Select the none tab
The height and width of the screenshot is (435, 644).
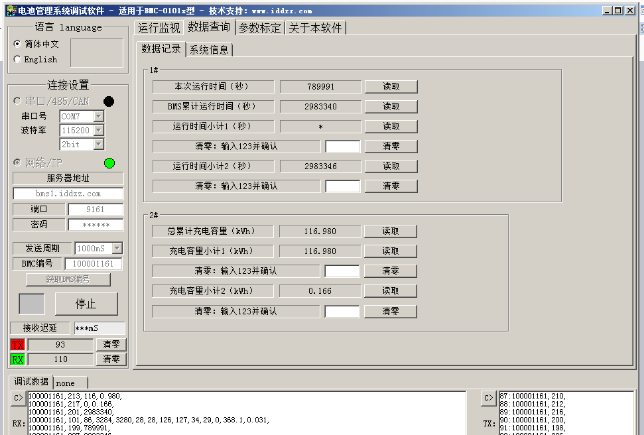coord(70,383)
